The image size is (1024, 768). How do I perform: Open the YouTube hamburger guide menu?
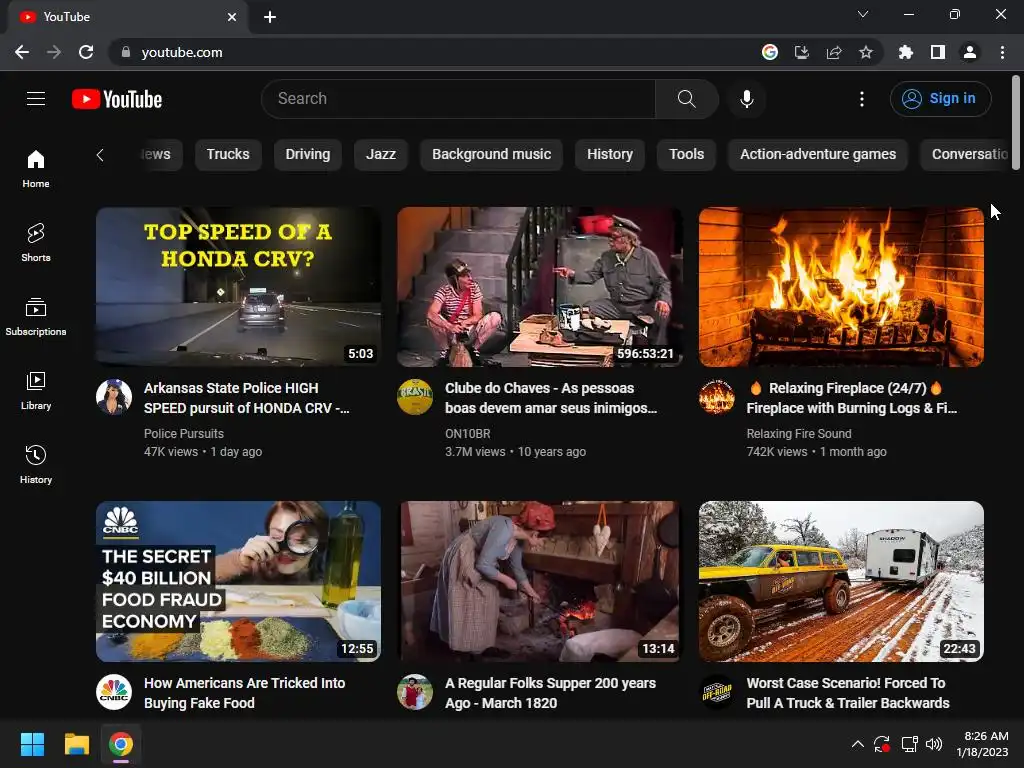[x=36, y=99]
